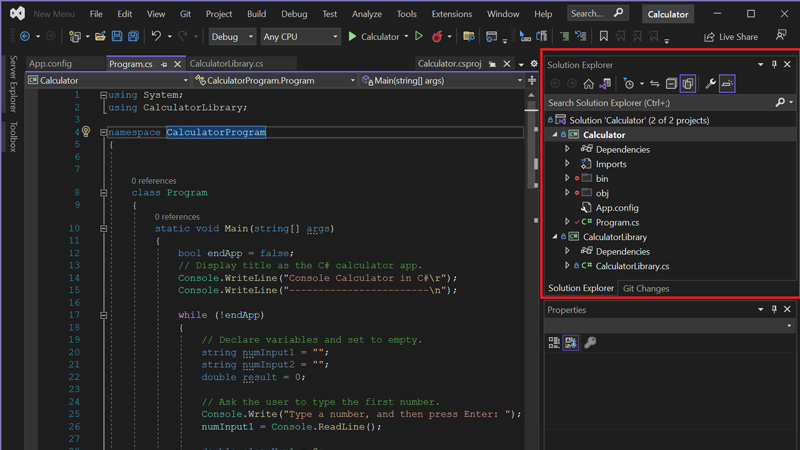Switch to the Git Changes tab
800x450 pixels.
[x=646, y=288]
